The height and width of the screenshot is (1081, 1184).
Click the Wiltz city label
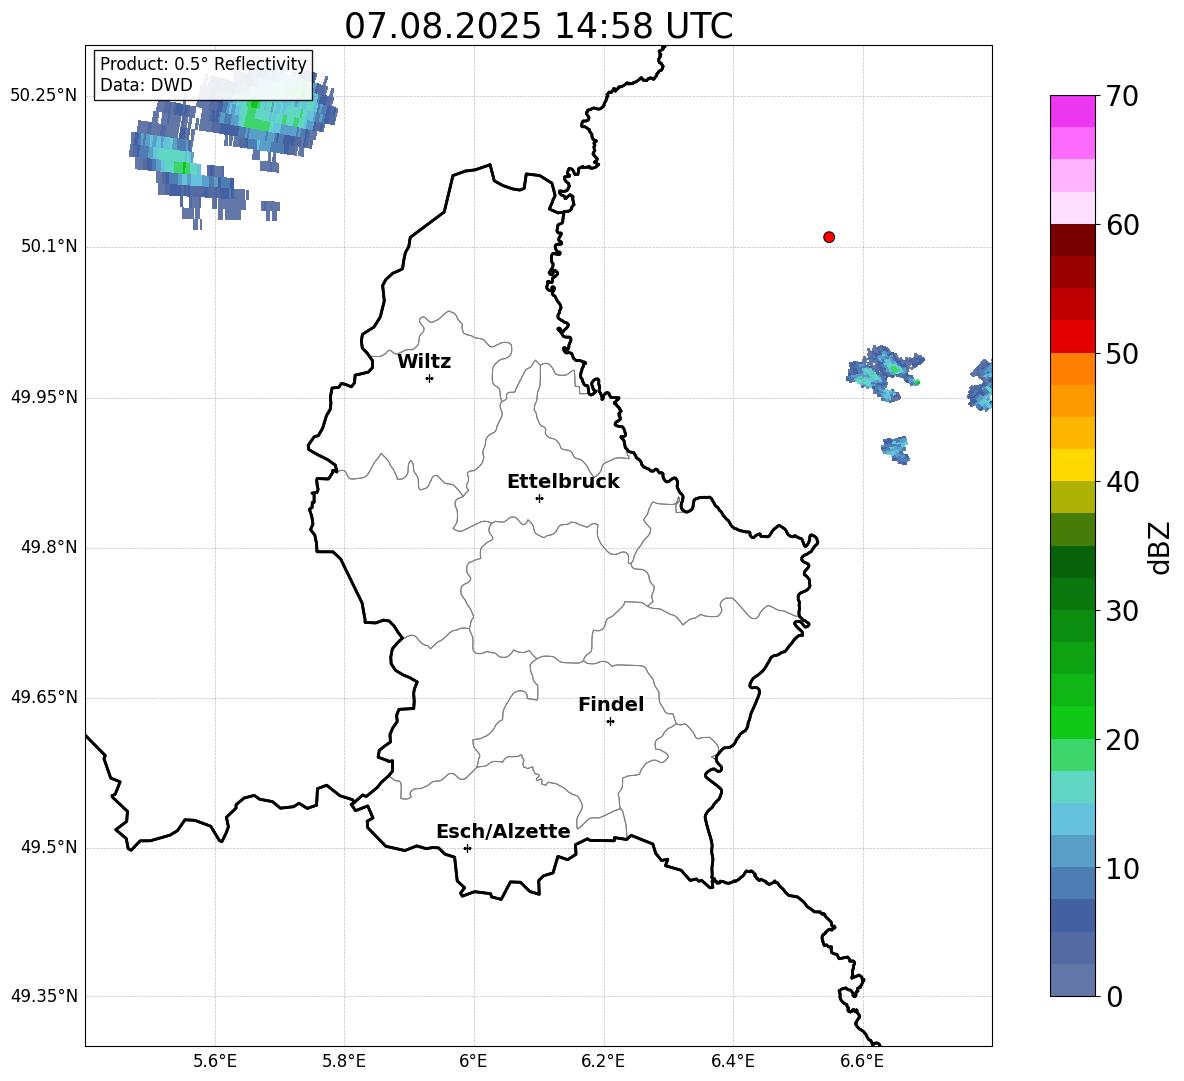[424, 362]
